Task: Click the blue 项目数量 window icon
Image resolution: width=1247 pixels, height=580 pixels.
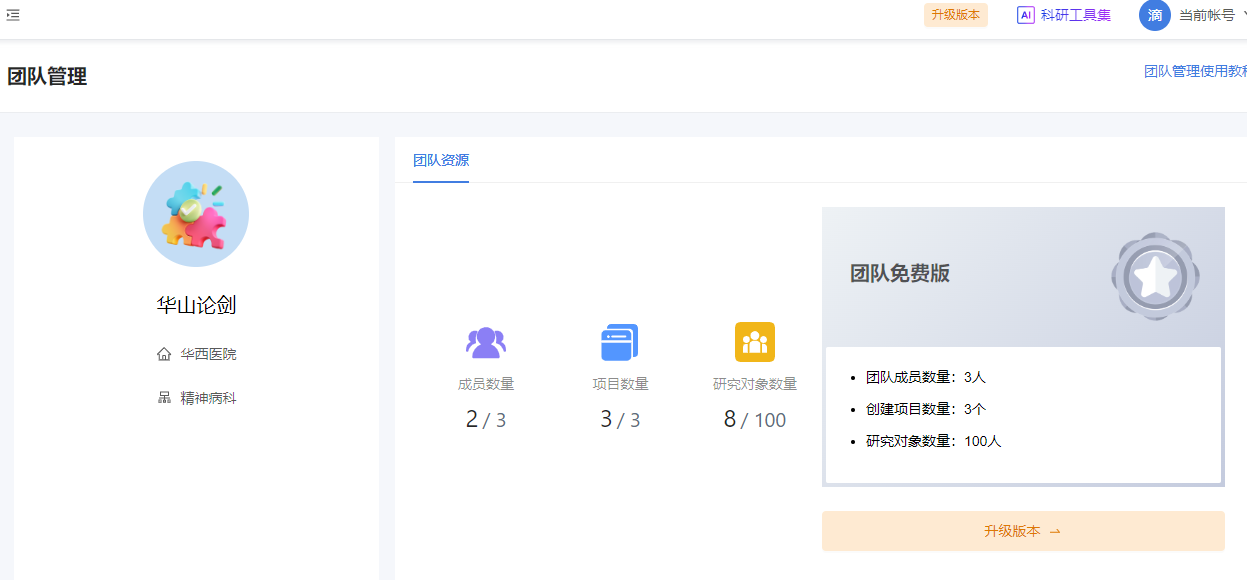Action: click(x=620, y=343)
